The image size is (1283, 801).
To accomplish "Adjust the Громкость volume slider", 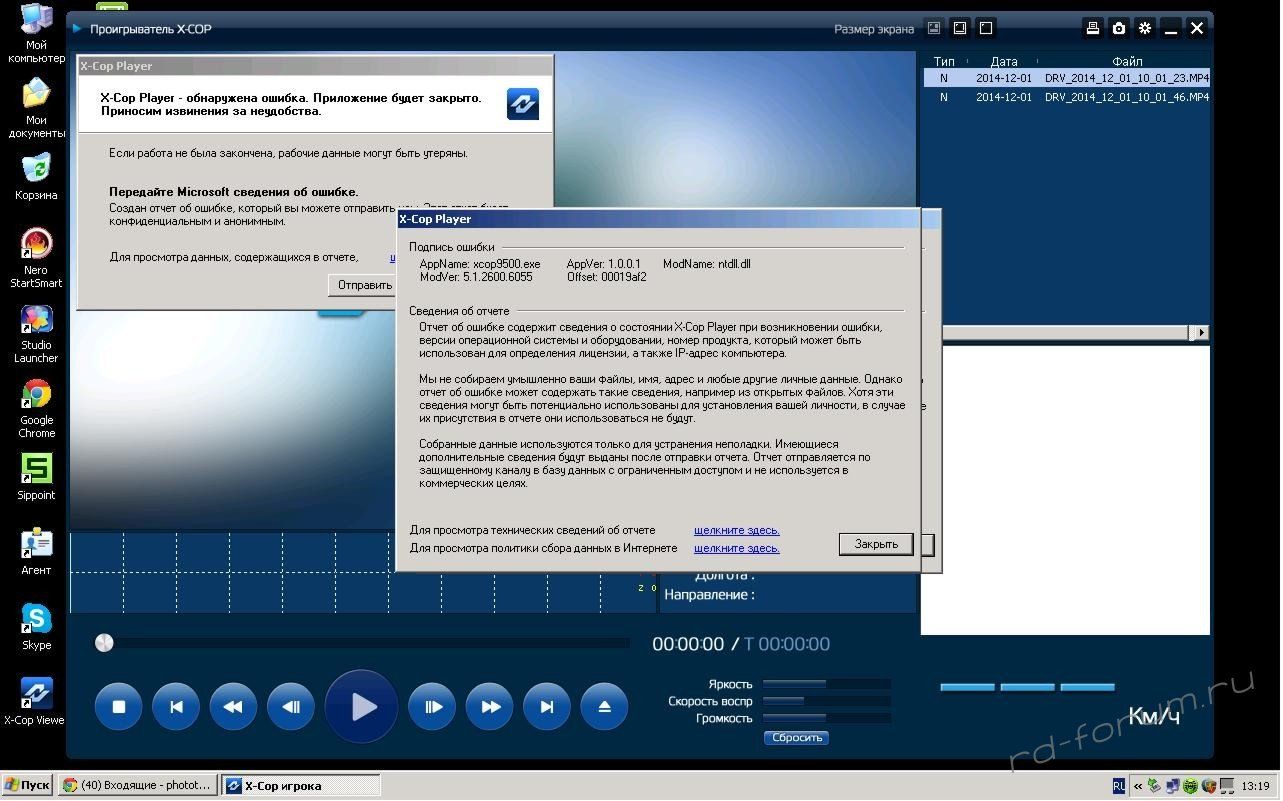I will (826, 718).
